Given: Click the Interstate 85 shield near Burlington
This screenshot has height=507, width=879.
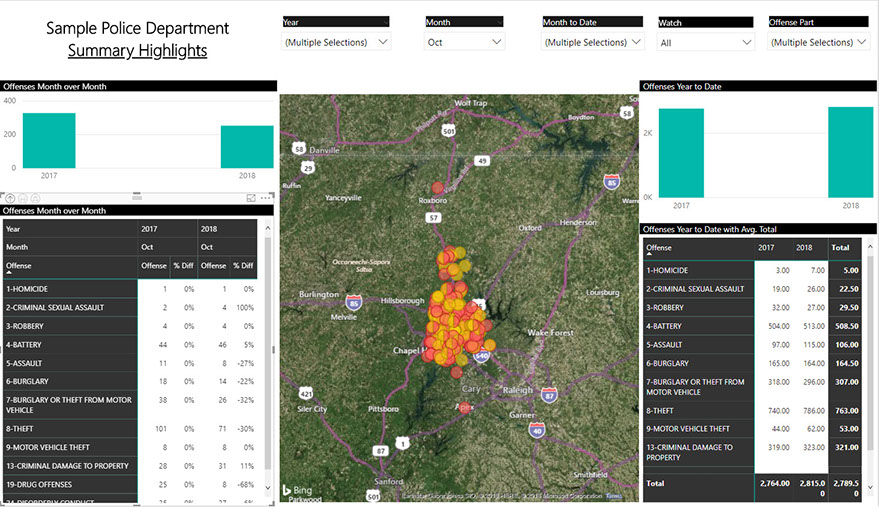Looking at the screenshot, I should (x=354, y=300).
